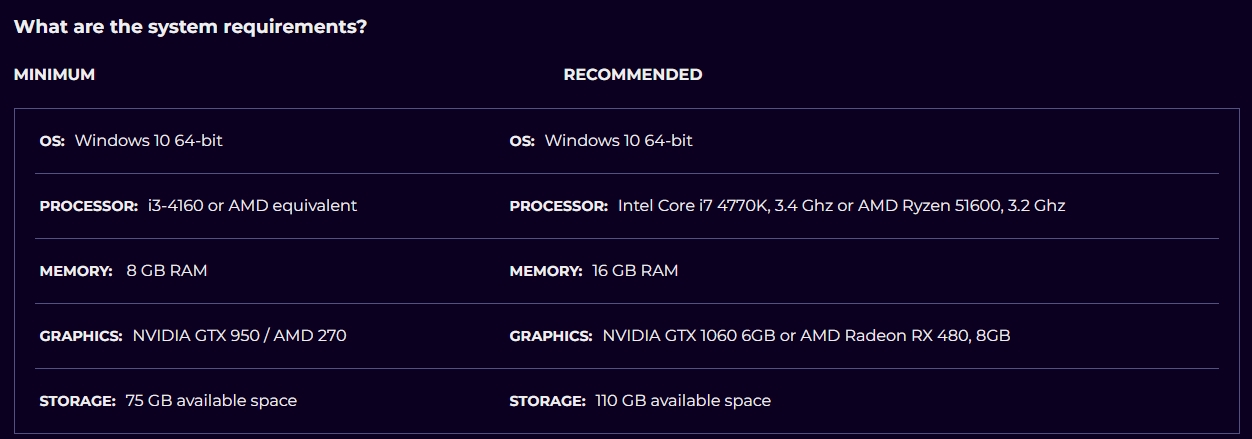This screenshot has height=439, width=1252.
Task: Click the 75 GB available space text
Action: tap(211, 401)
